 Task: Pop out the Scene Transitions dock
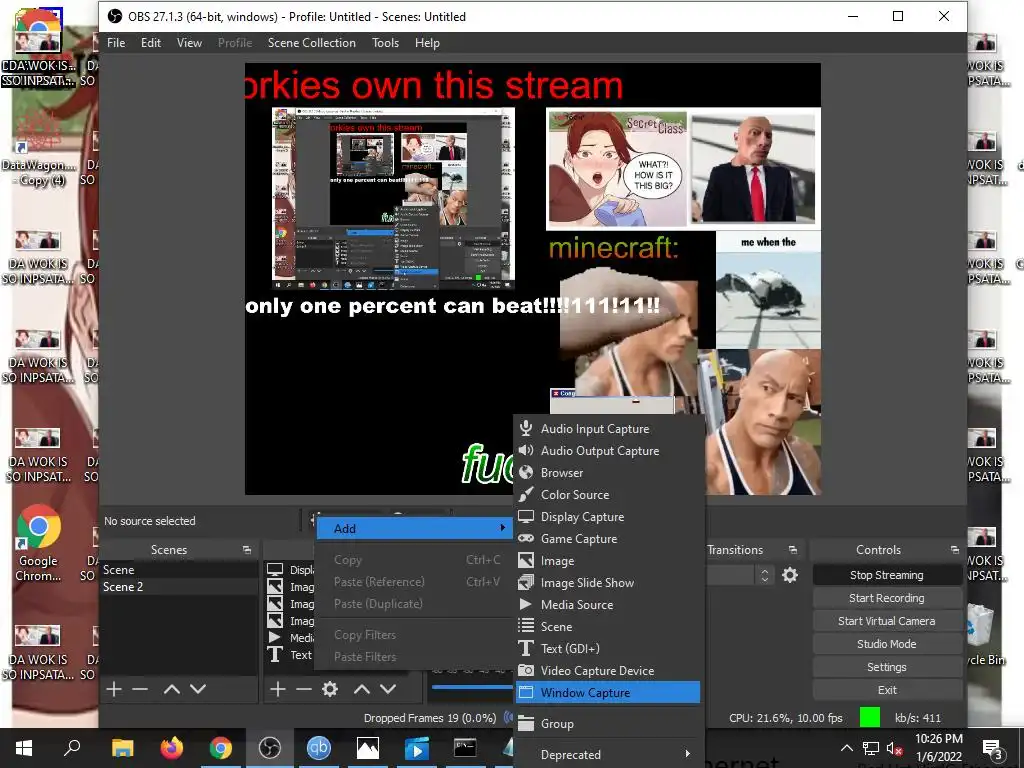(x=793, y=550)
